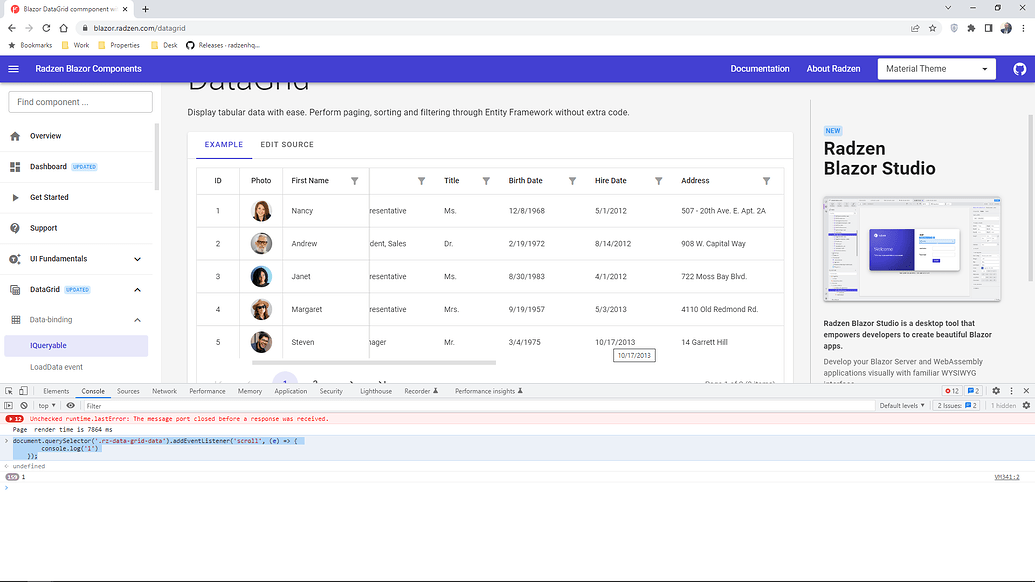The width and height of the screenshot is (1035, 582).
Task: Click the Title column filter icon
Action: (x=486, y=181)
